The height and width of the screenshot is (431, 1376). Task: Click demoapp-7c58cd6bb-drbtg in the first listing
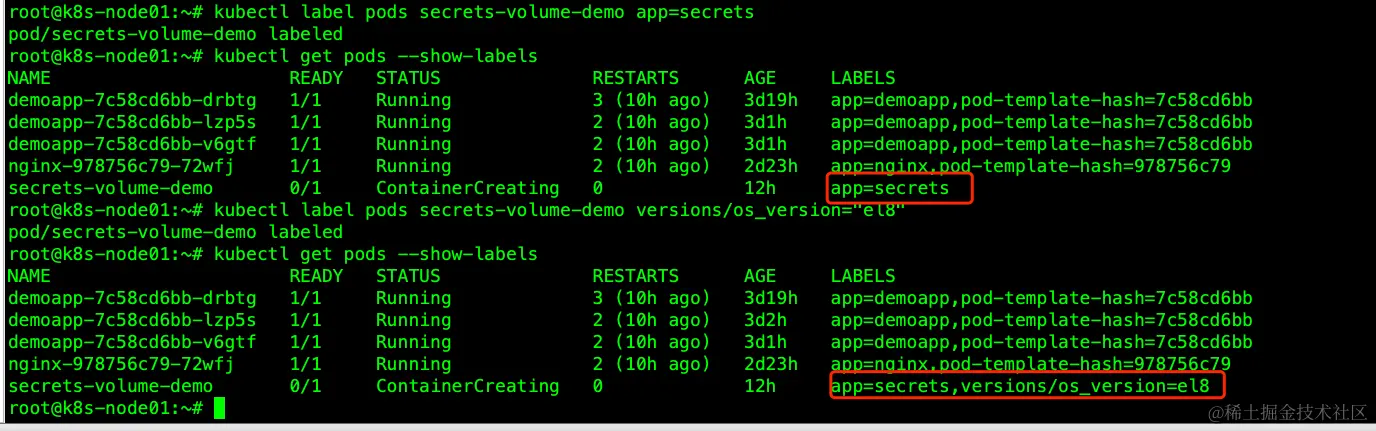(x=131, y=100)
